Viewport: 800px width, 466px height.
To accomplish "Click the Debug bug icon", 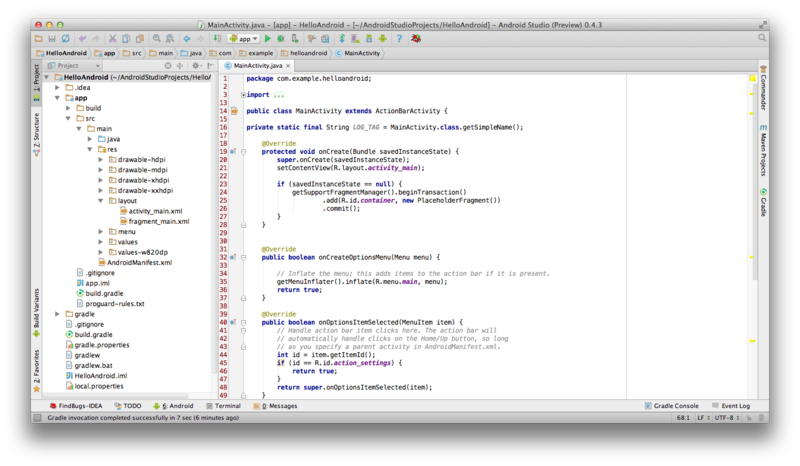I will (x=281, y=38).
